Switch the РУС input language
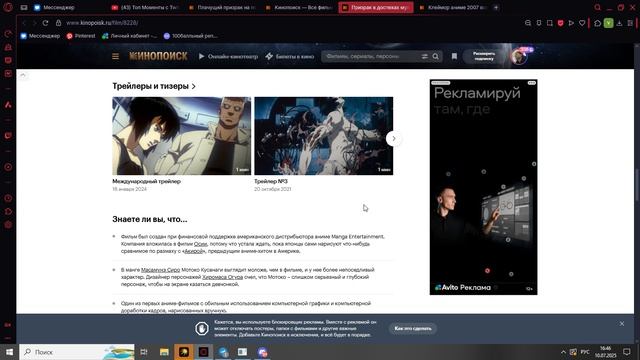This screenshot has height=360, width=640. pos(585,352)
